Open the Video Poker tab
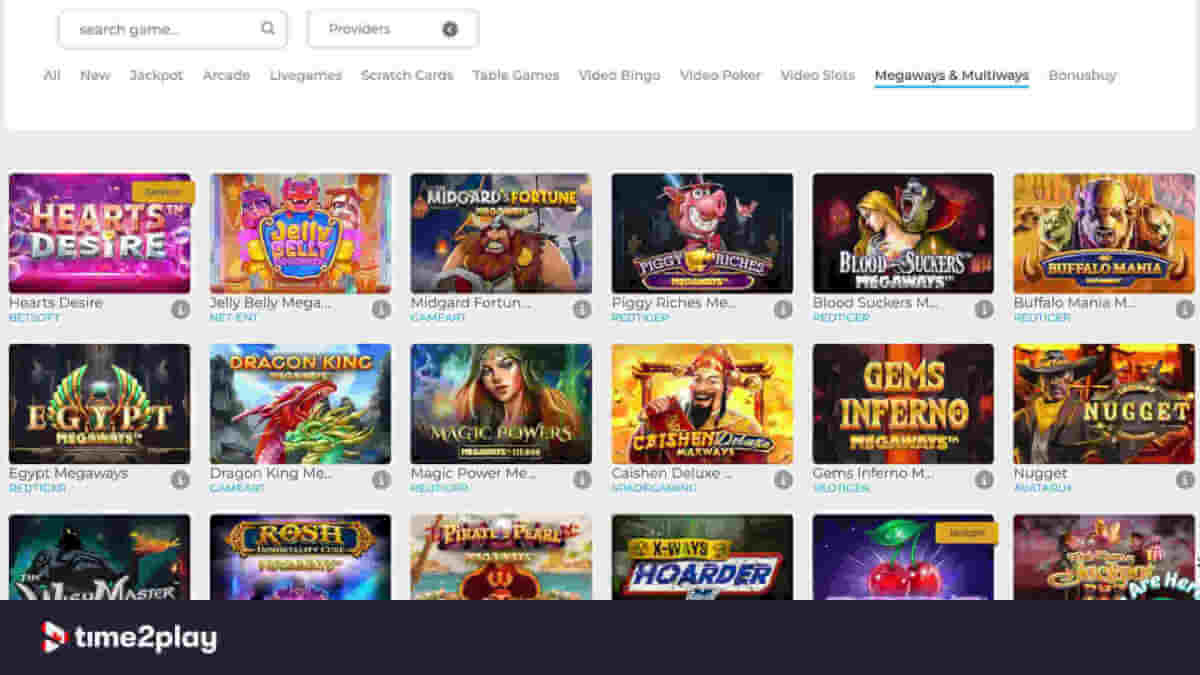Viewport: 1200px width, 675px height. pyautogui.click(x=720, y=75)
